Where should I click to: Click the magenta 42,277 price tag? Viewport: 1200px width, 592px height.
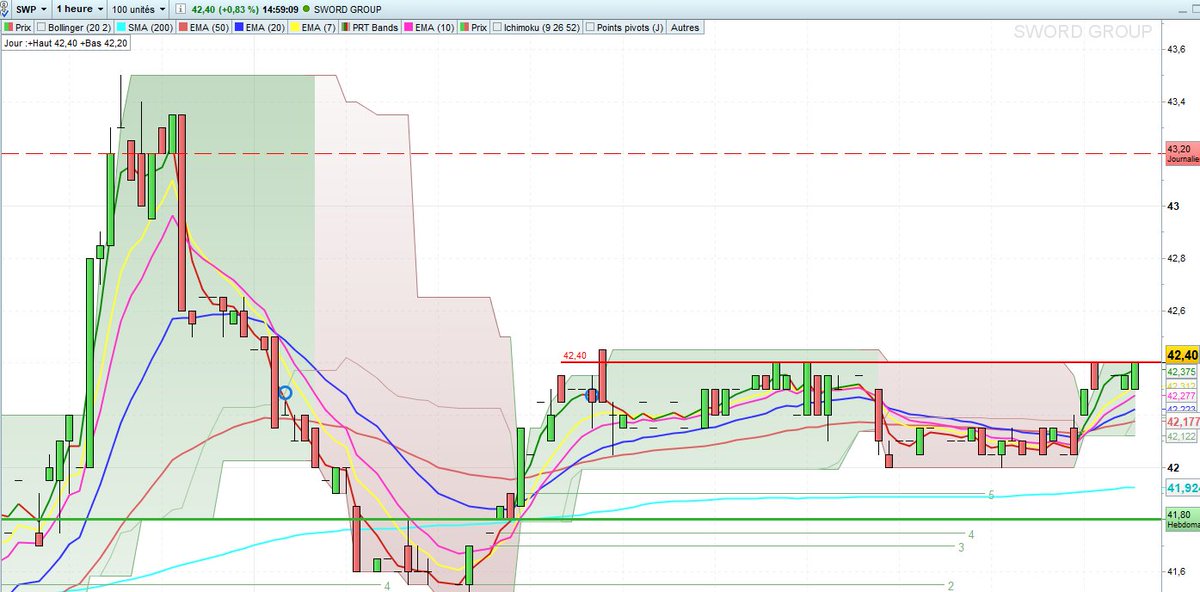1182,397
